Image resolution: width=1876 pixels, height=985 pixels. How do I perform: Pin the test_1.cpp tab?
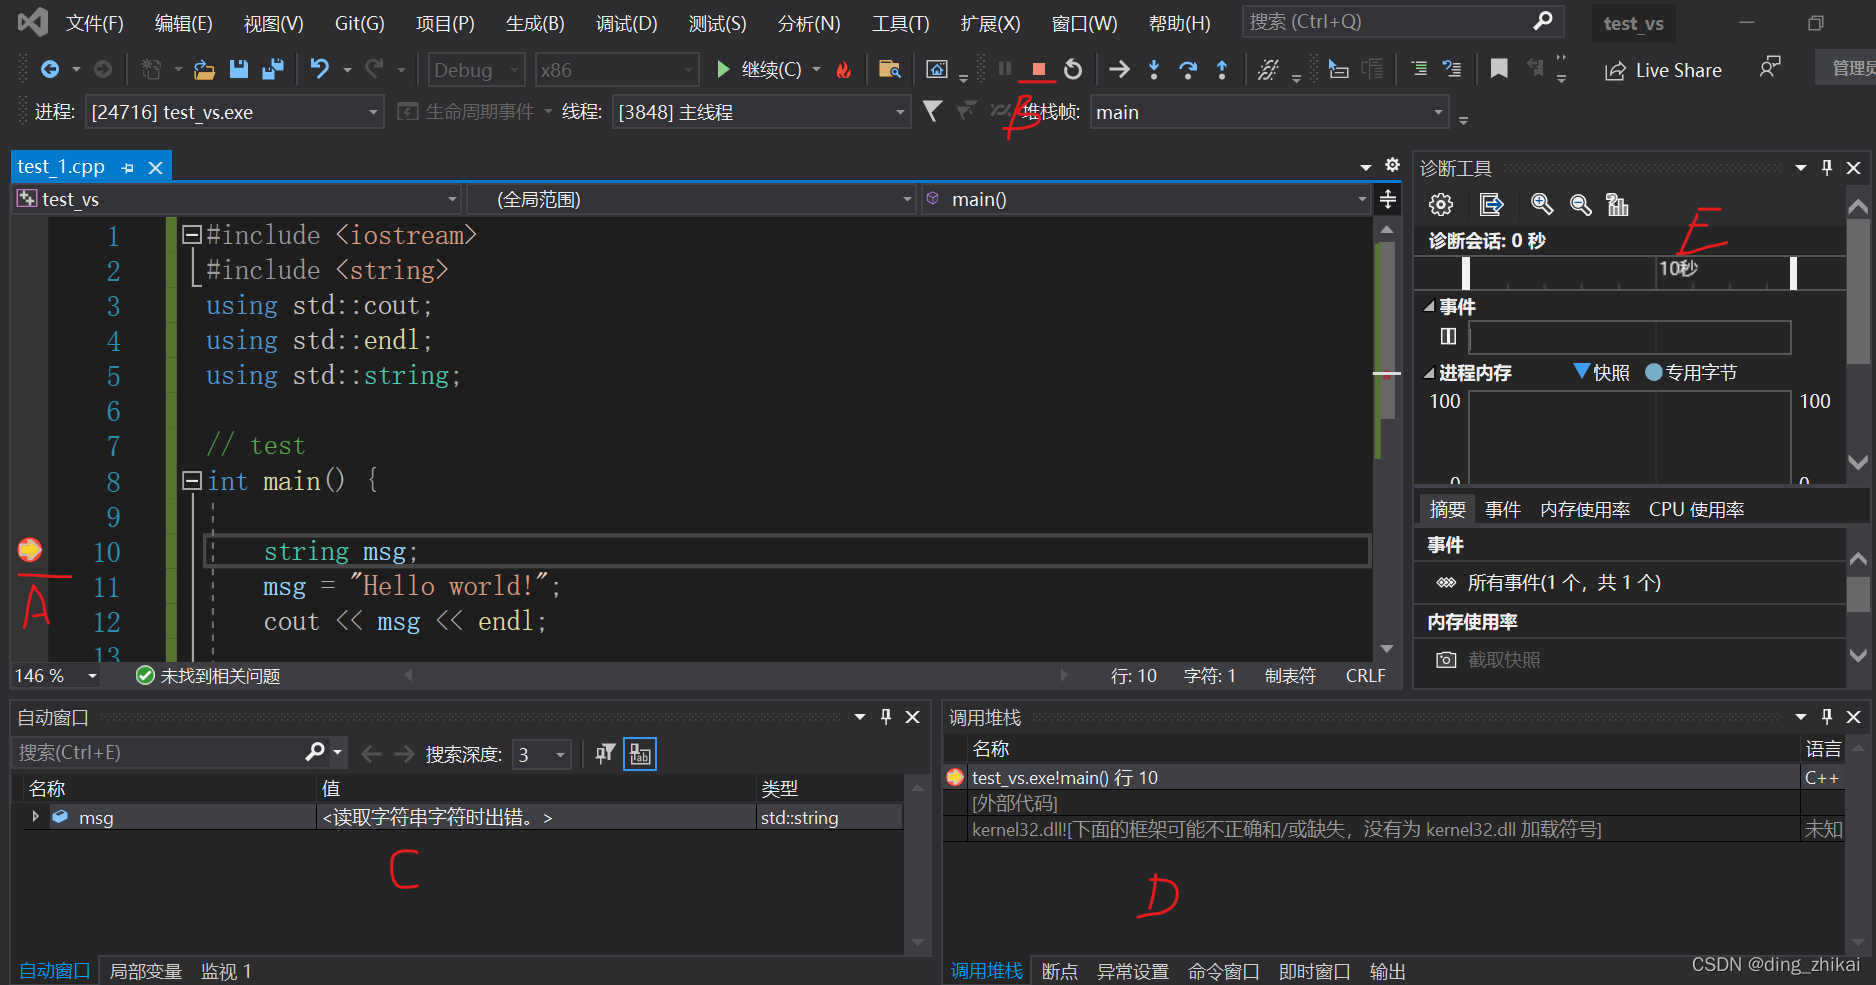[x=127, y=168]
